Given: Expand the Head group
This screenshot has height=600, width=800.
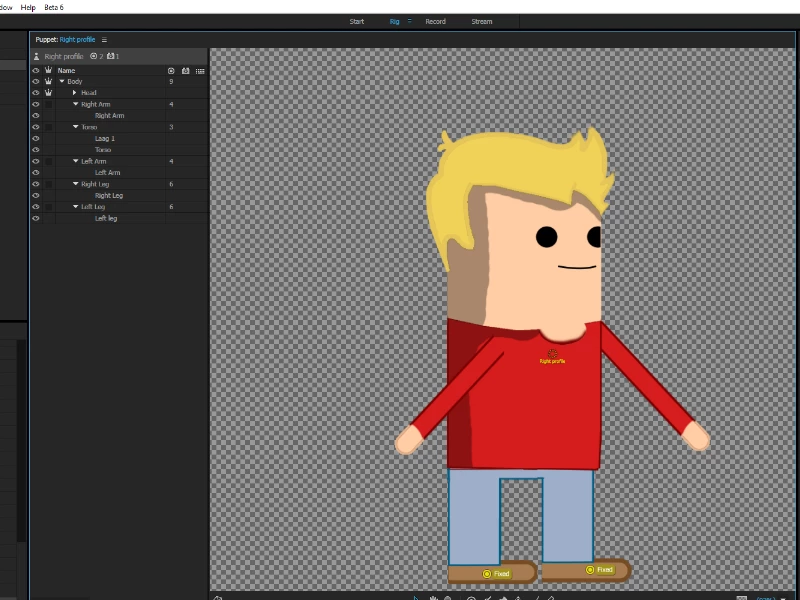Looking at the screenshot, I should pyautogui.click(x=74, y=93).
